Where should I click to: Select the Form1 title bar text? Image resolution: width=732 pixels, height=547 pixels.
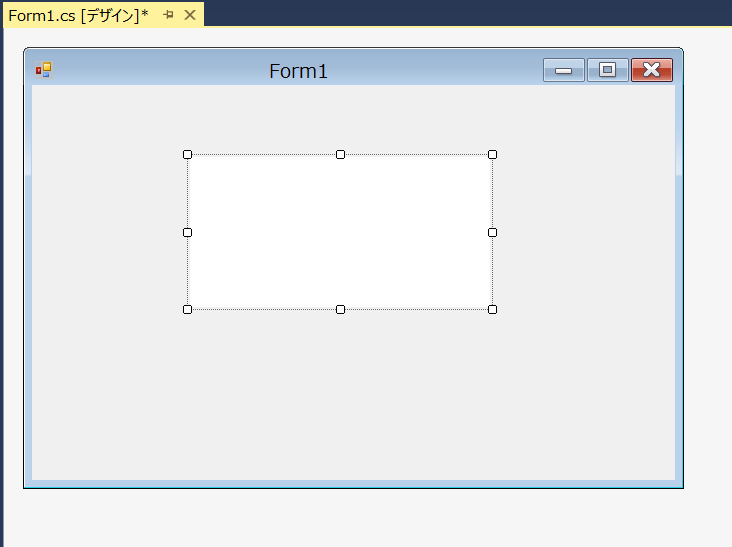click(x=298, y=71)
